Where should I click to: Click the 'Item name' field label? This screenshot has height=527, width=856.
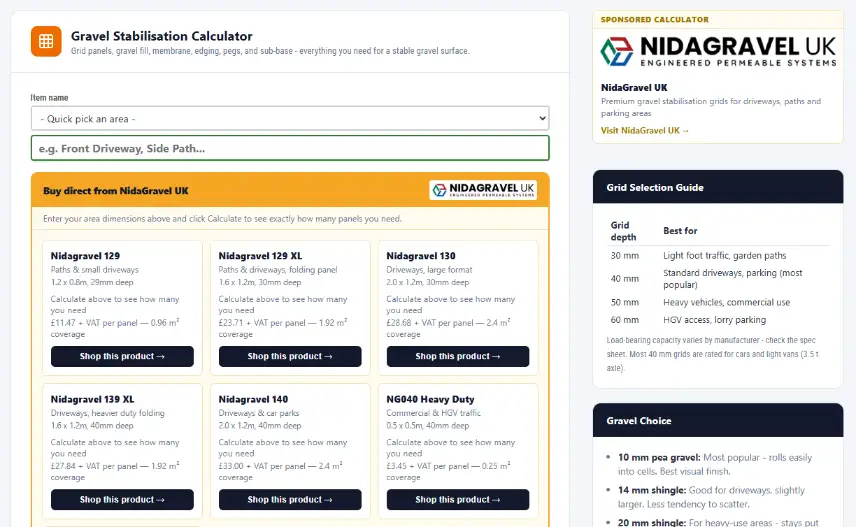coord(49,98)
